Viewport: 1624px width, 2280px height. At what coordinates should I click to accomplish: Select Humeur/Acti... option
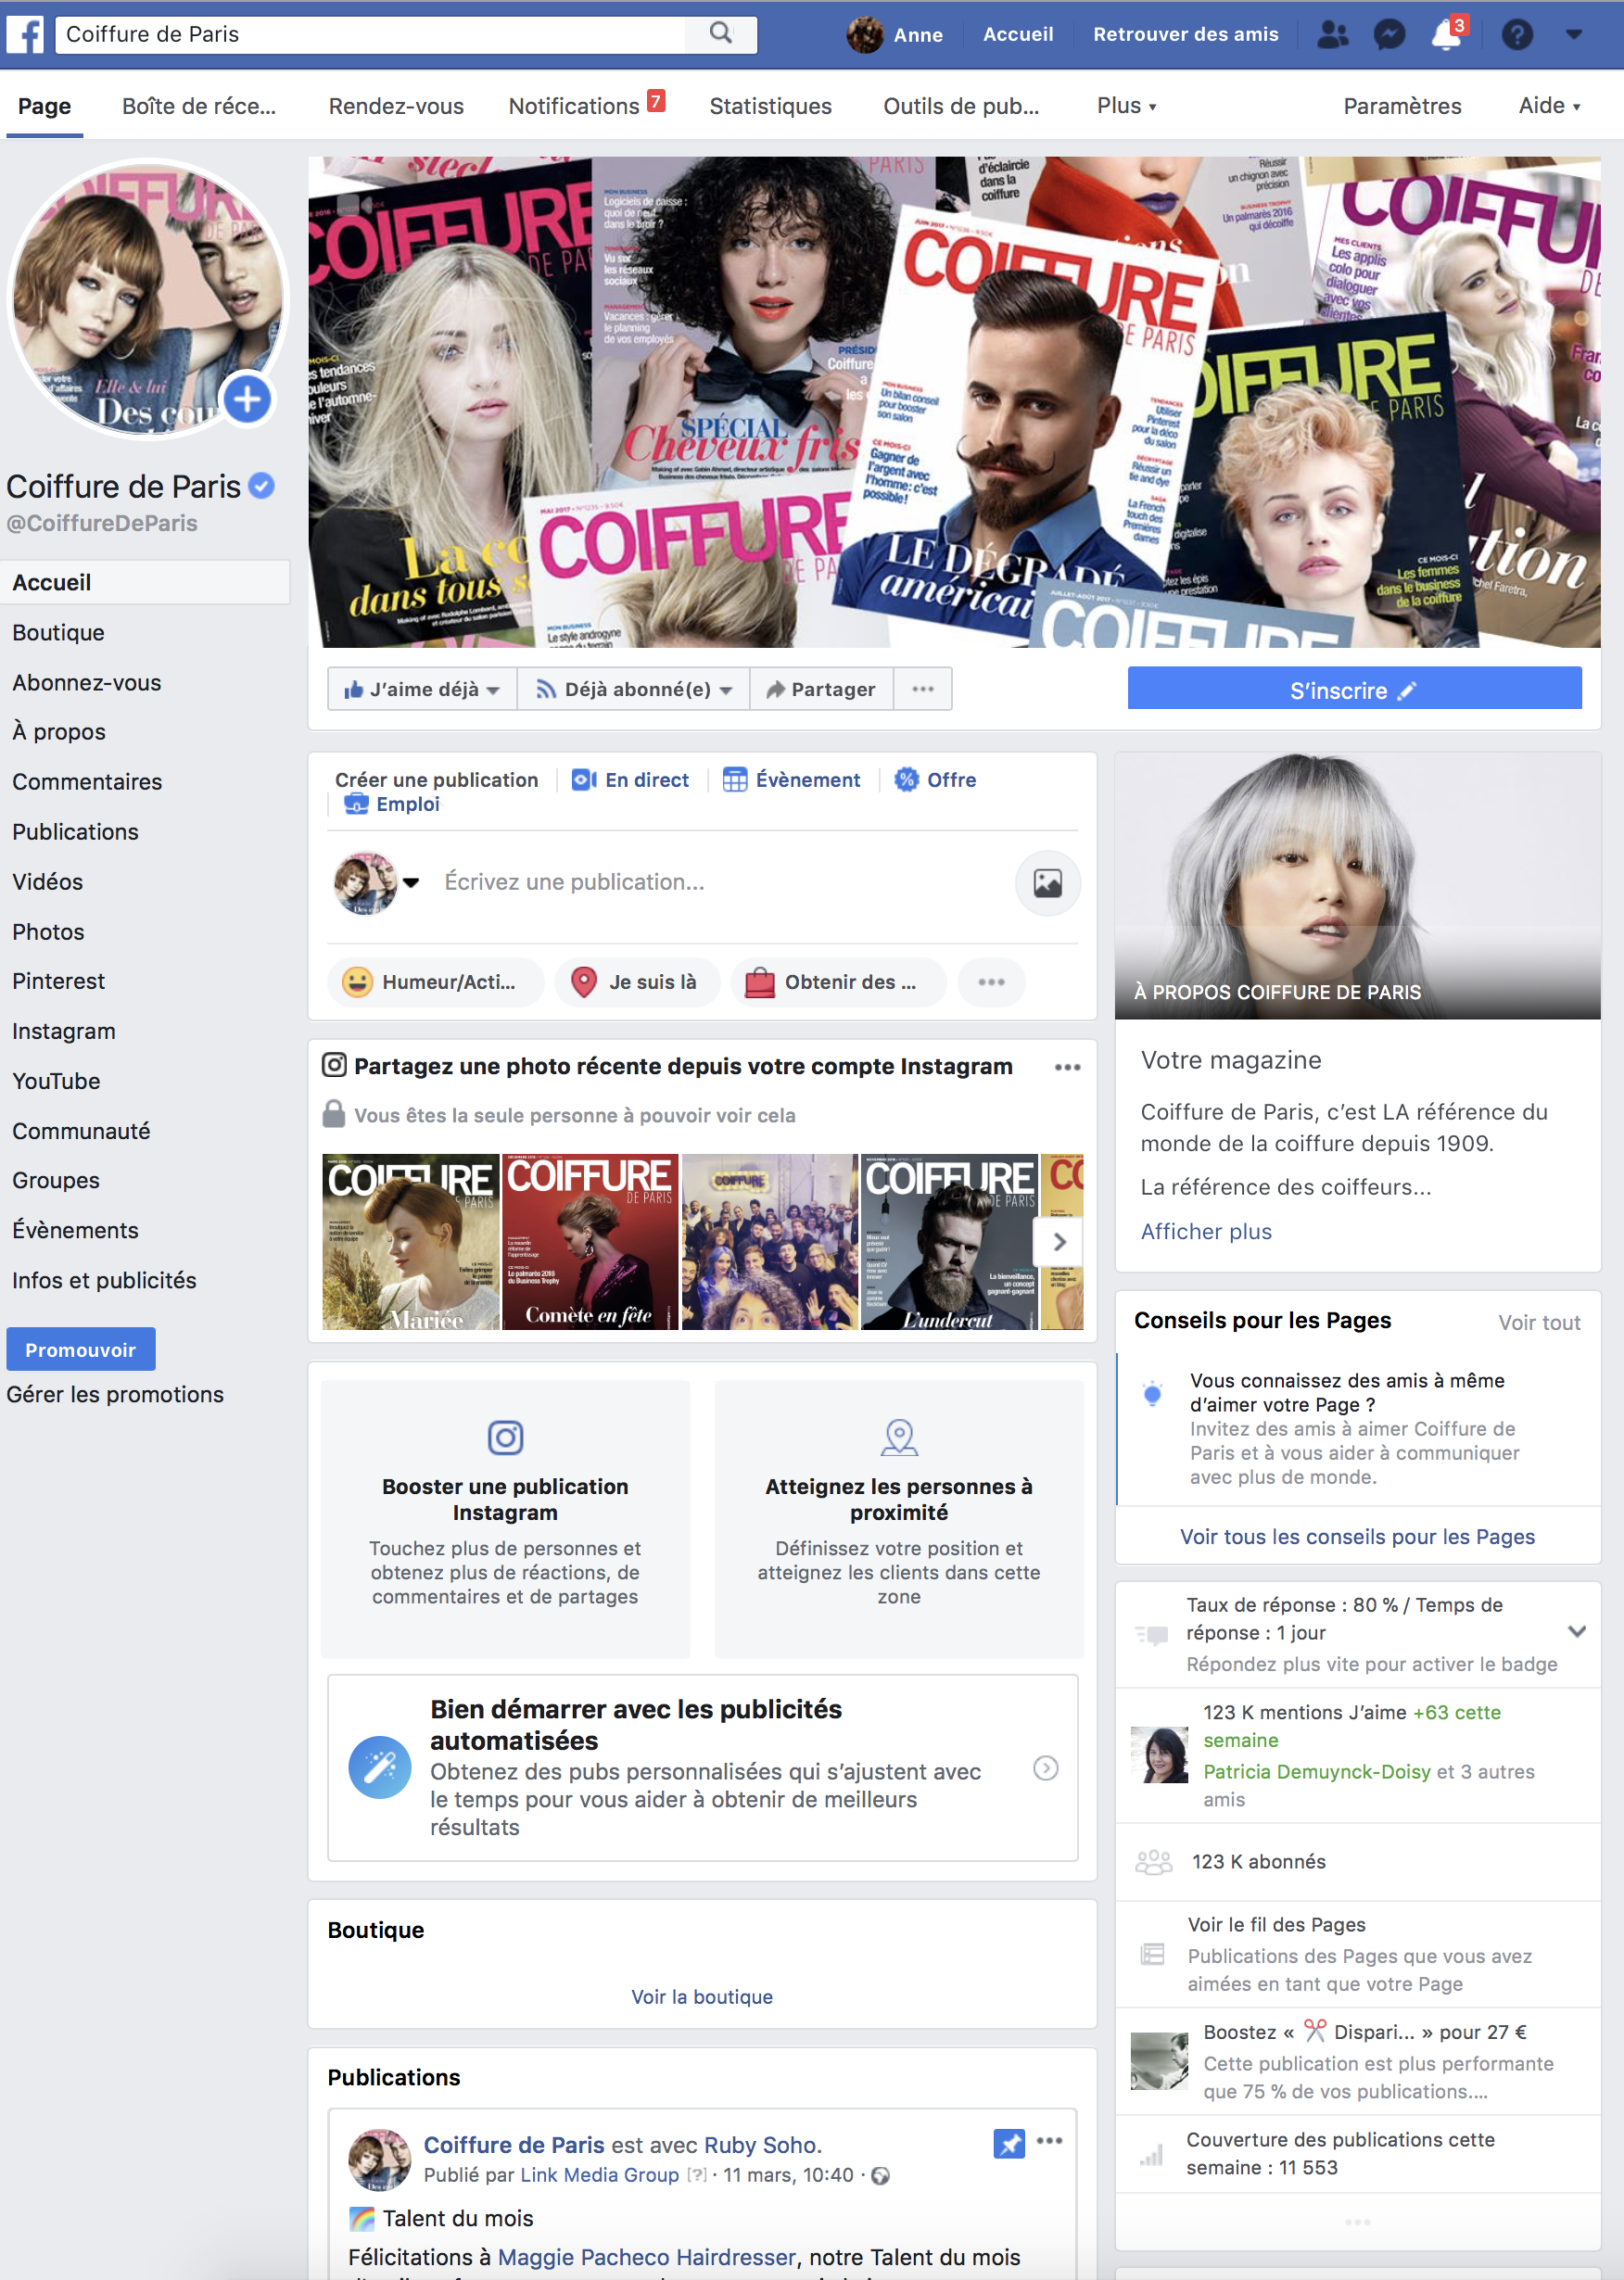(x=435, y=982)
